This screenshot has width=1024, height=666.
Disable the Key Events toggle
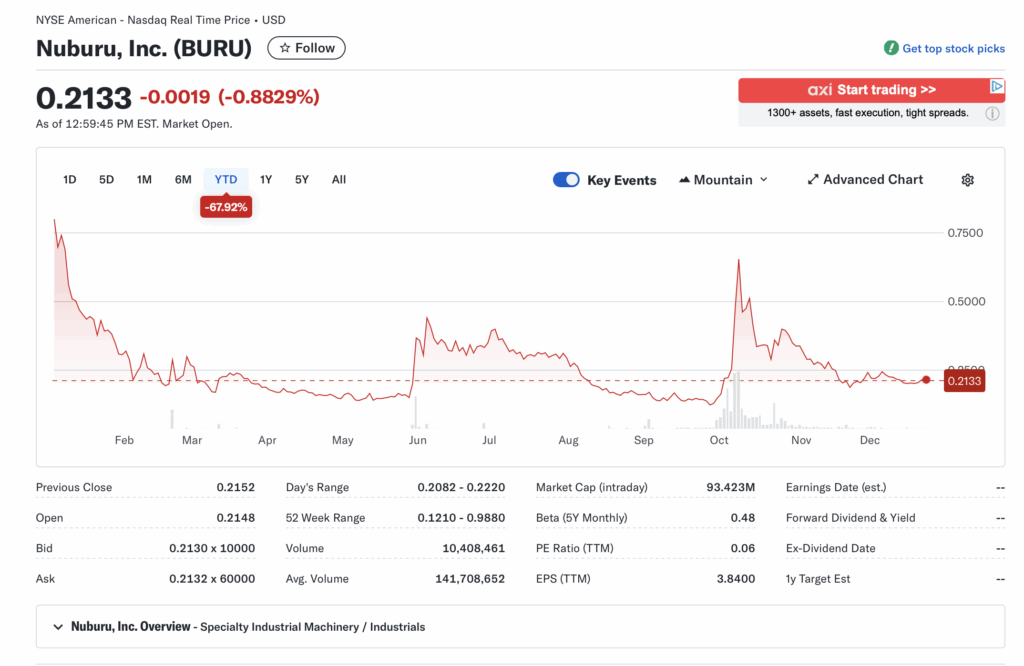[566, 179]
